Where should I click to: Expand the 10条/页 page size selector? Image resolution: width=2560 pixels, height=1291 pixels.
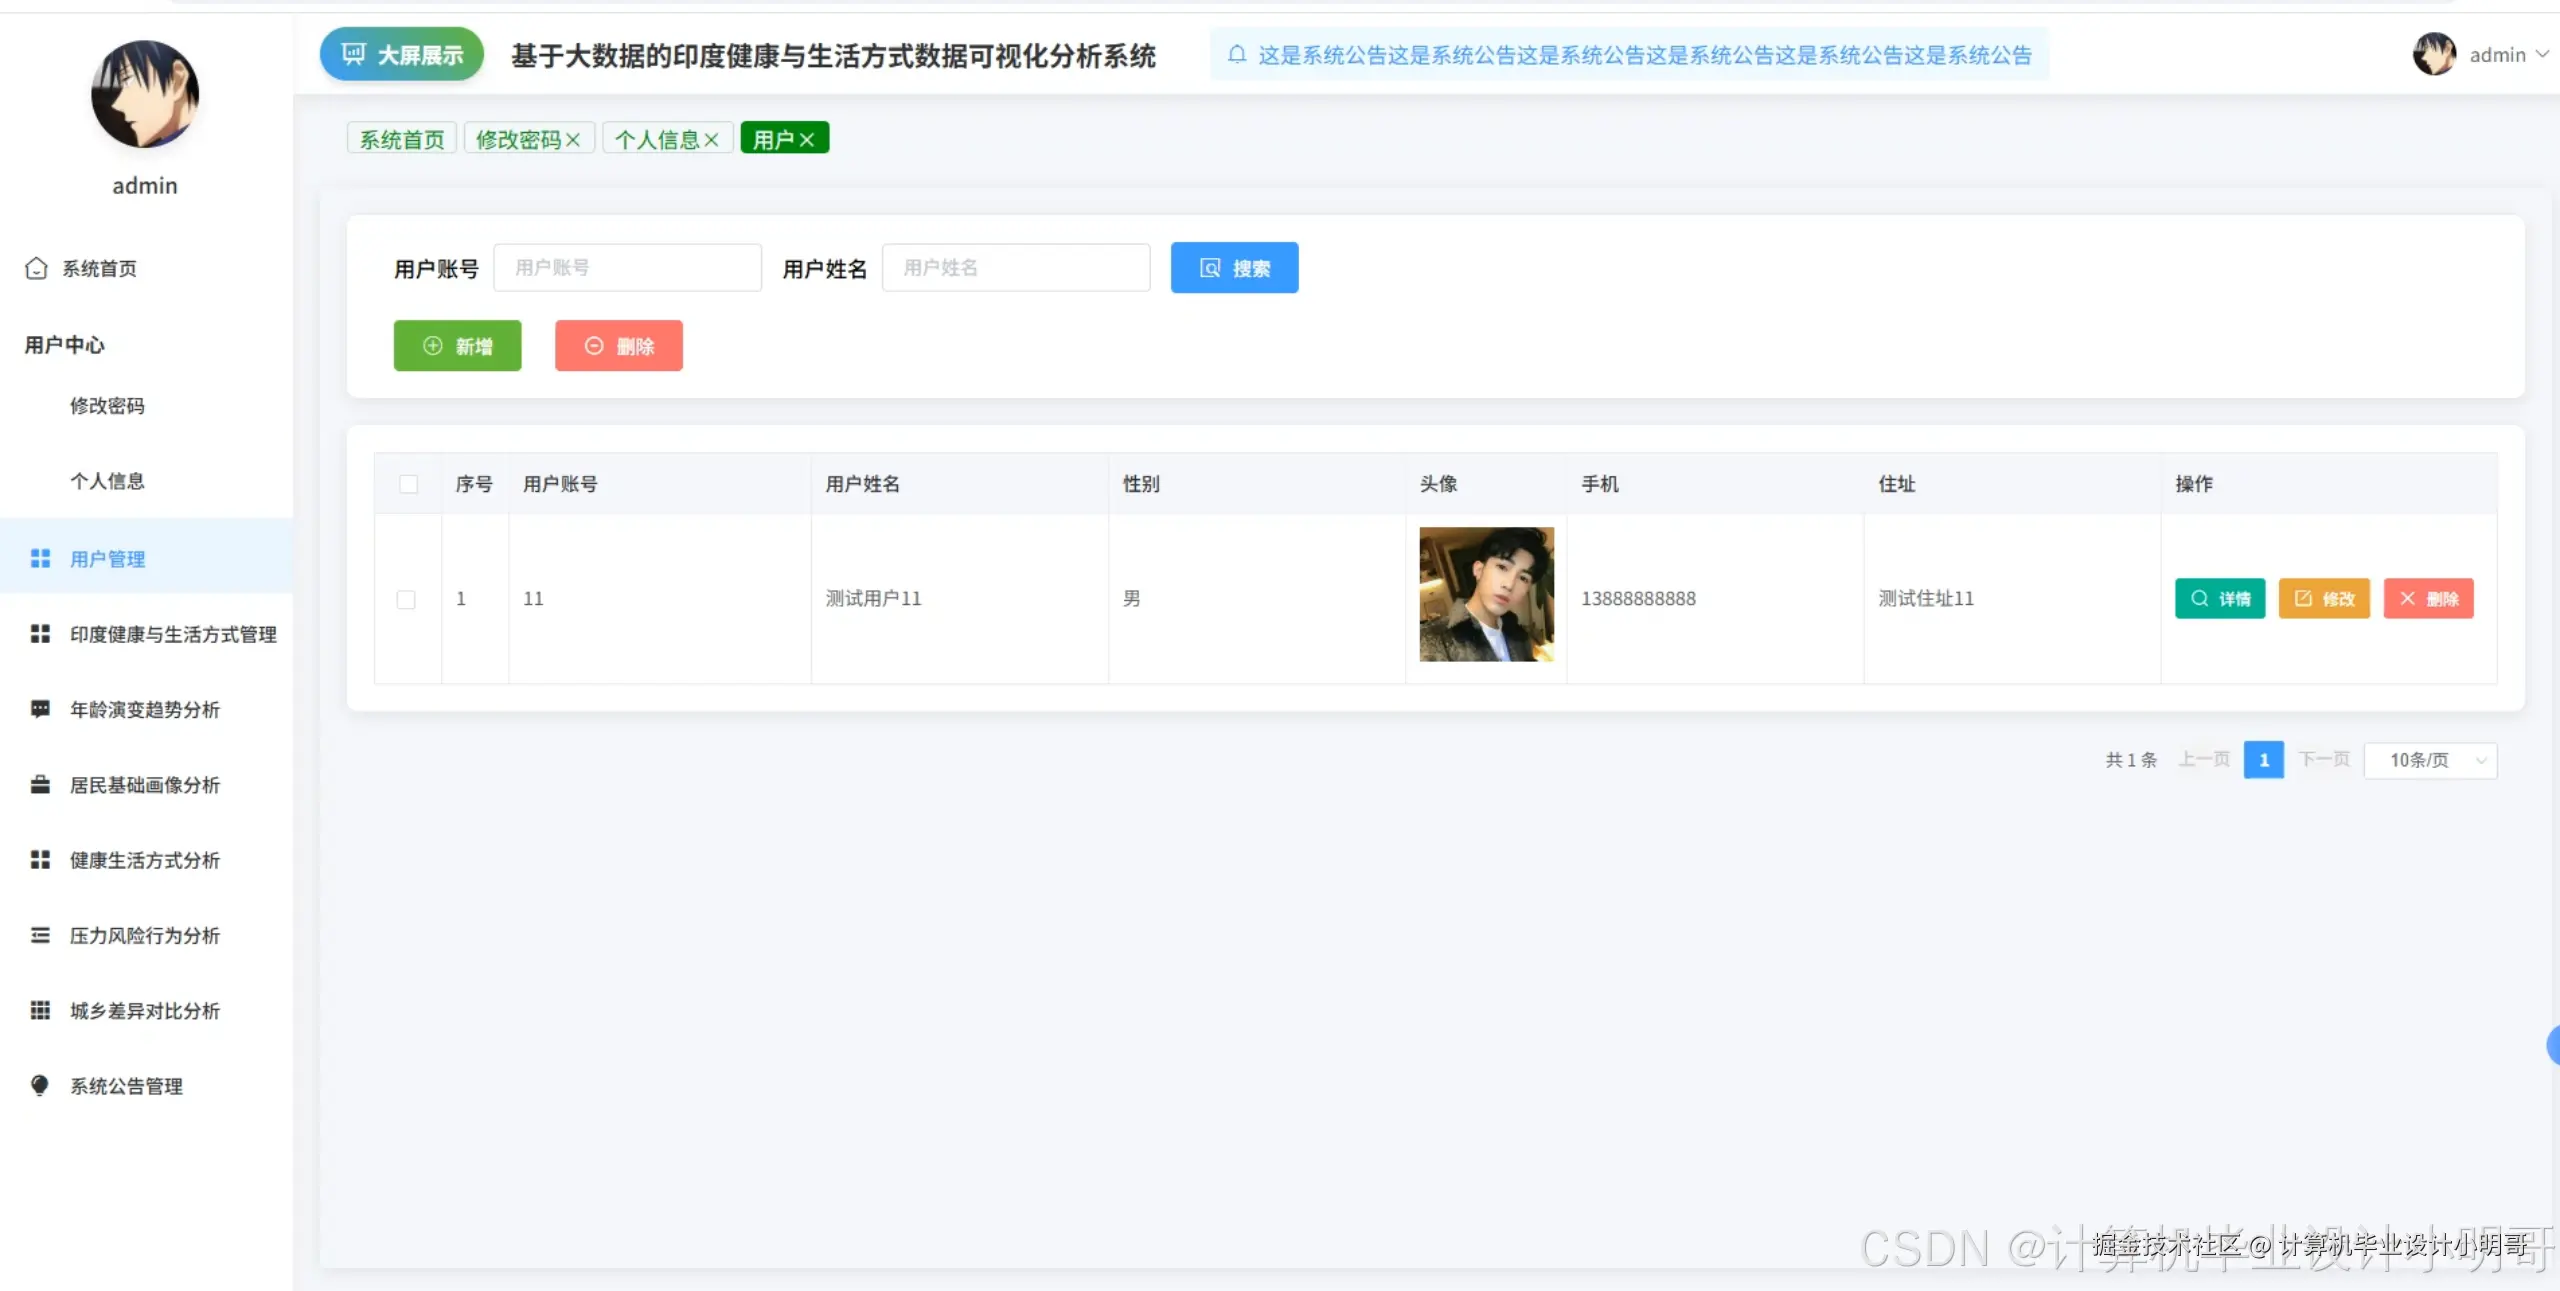pyautogui.click(x=2431, y=760)
